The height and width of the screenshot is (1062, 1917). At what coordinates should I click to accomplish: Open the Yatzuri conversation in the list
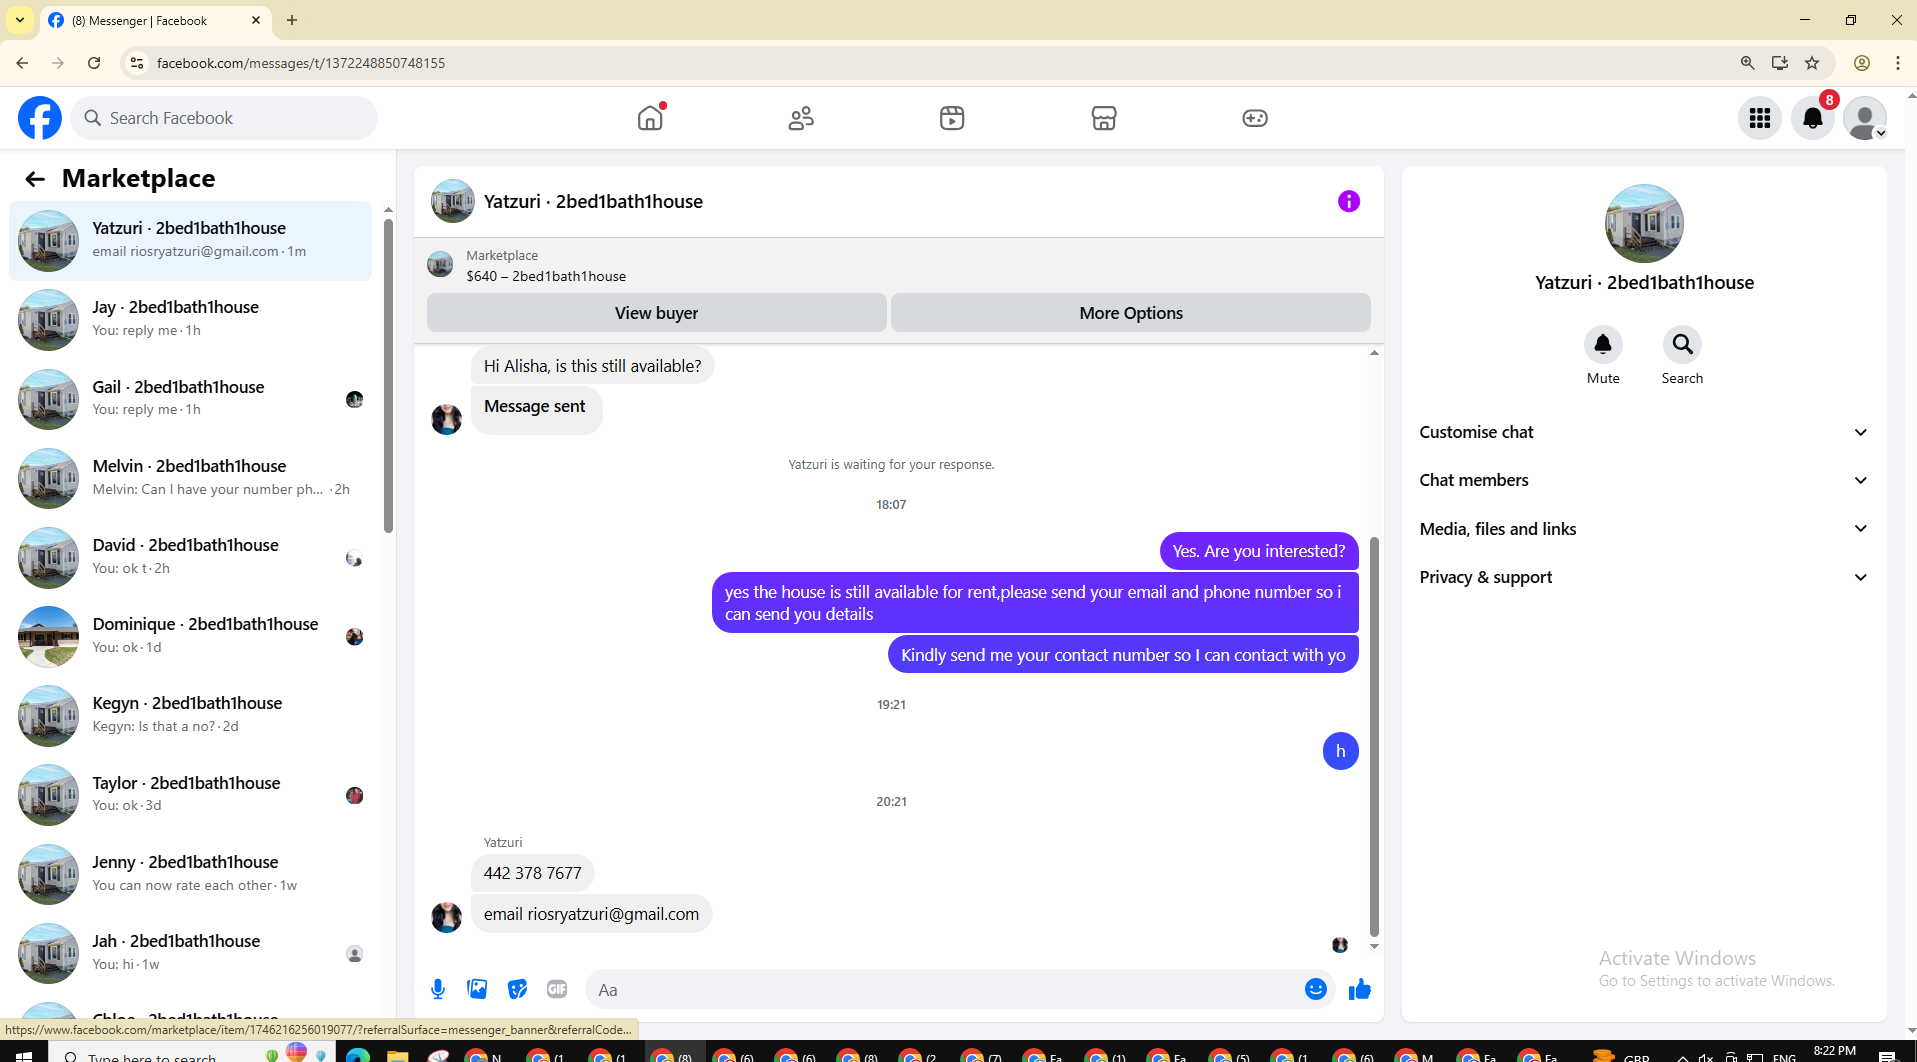(x=191, y=241)
